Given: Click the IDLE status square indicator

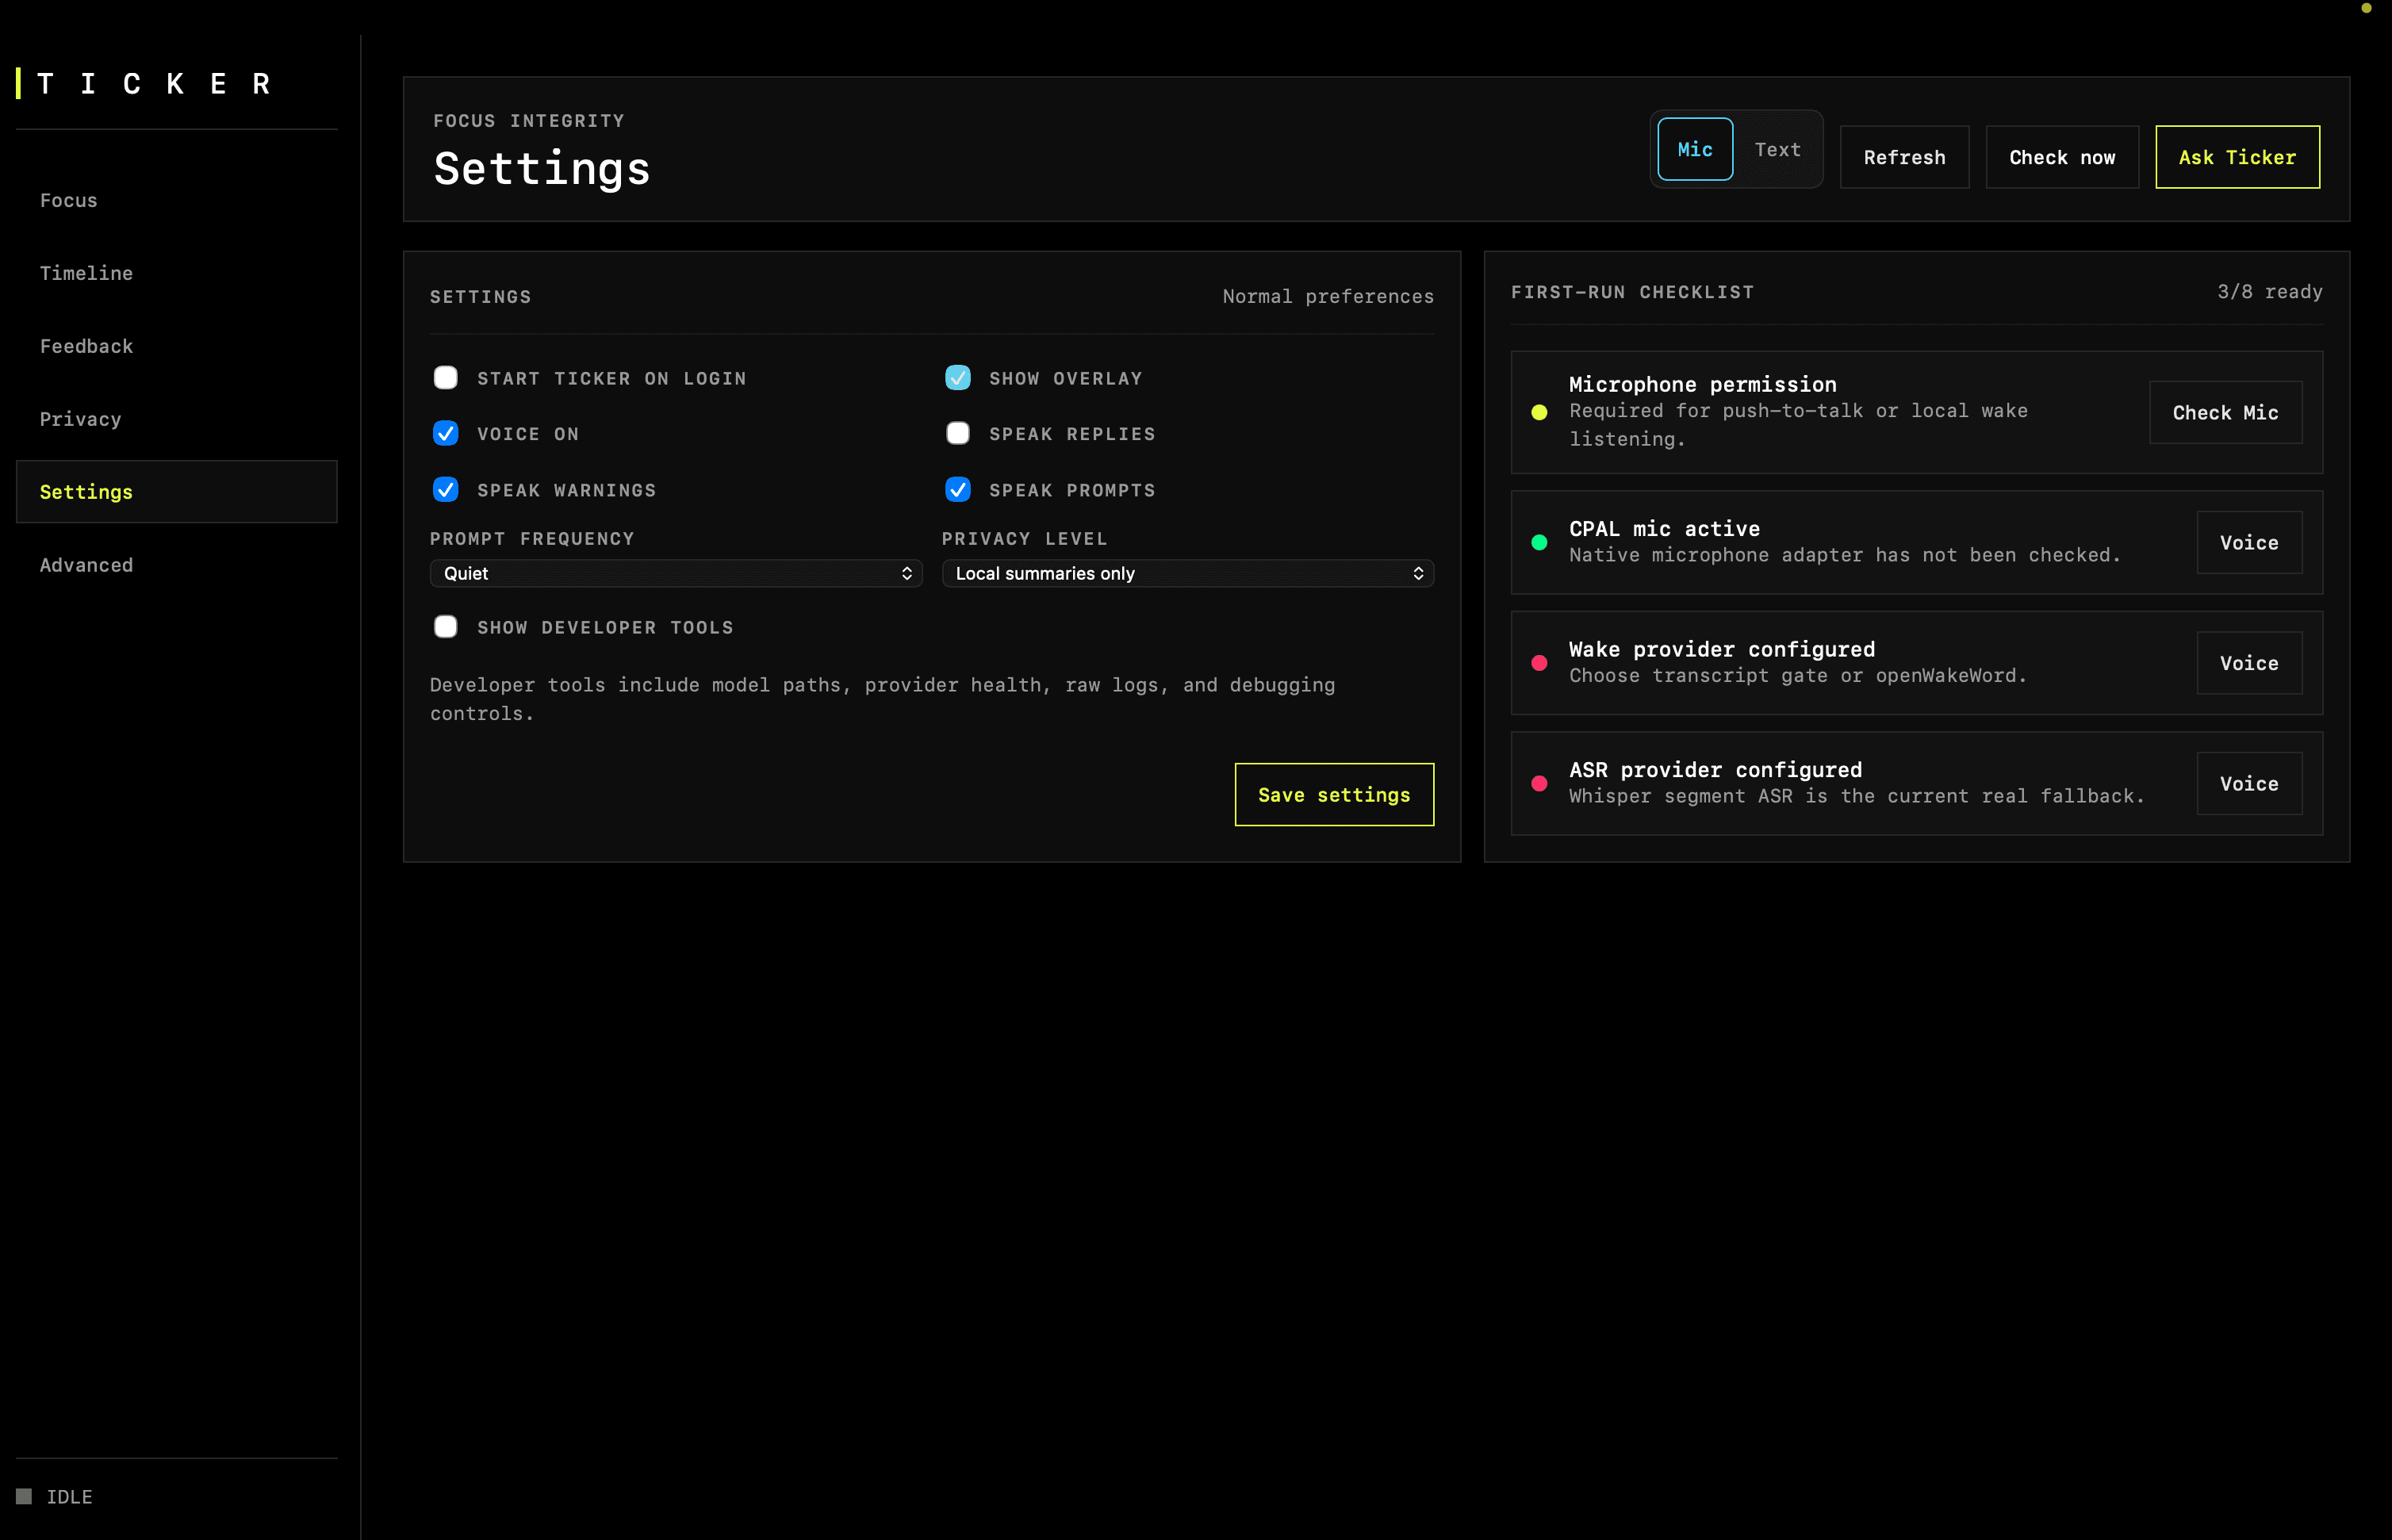Looking at the screenshot, I should (24, 1496).
